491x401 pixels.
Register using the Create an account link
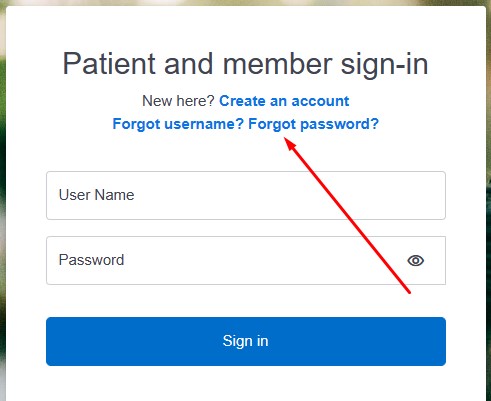click(284, 101)
